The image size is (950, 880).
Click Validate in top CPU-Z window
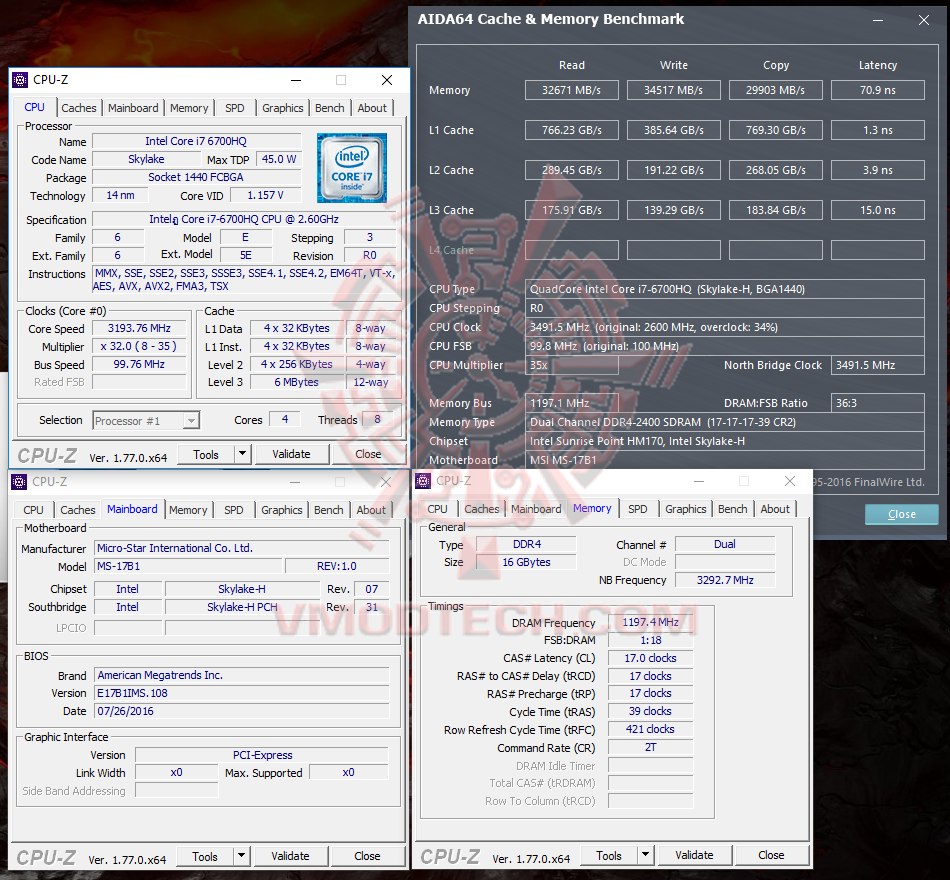tap(291, 454)
